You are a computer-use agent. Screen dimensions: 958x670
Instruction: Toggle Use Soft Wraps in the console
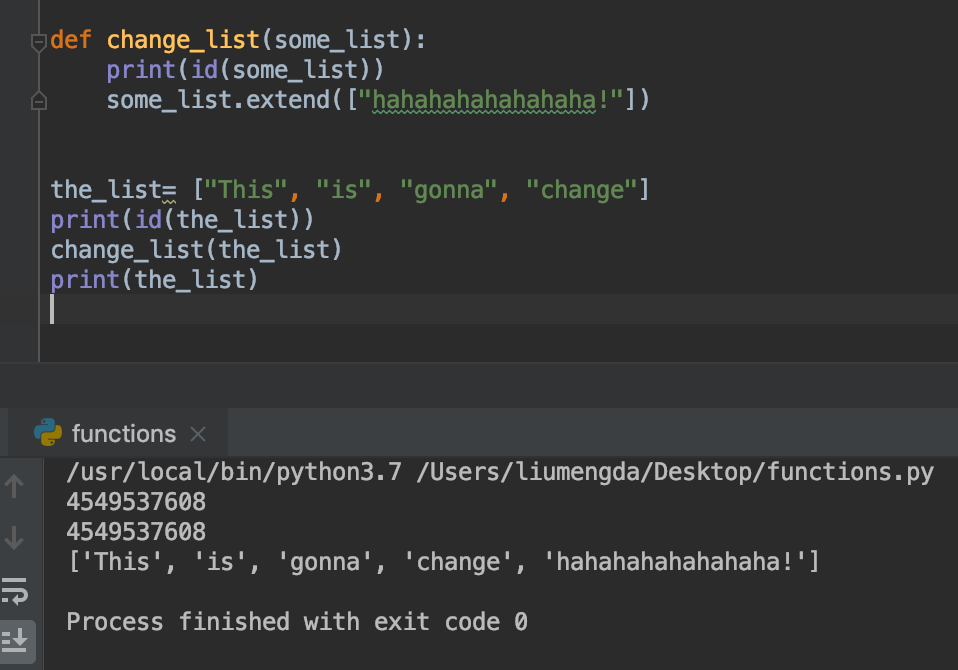[x=14, y=590]
